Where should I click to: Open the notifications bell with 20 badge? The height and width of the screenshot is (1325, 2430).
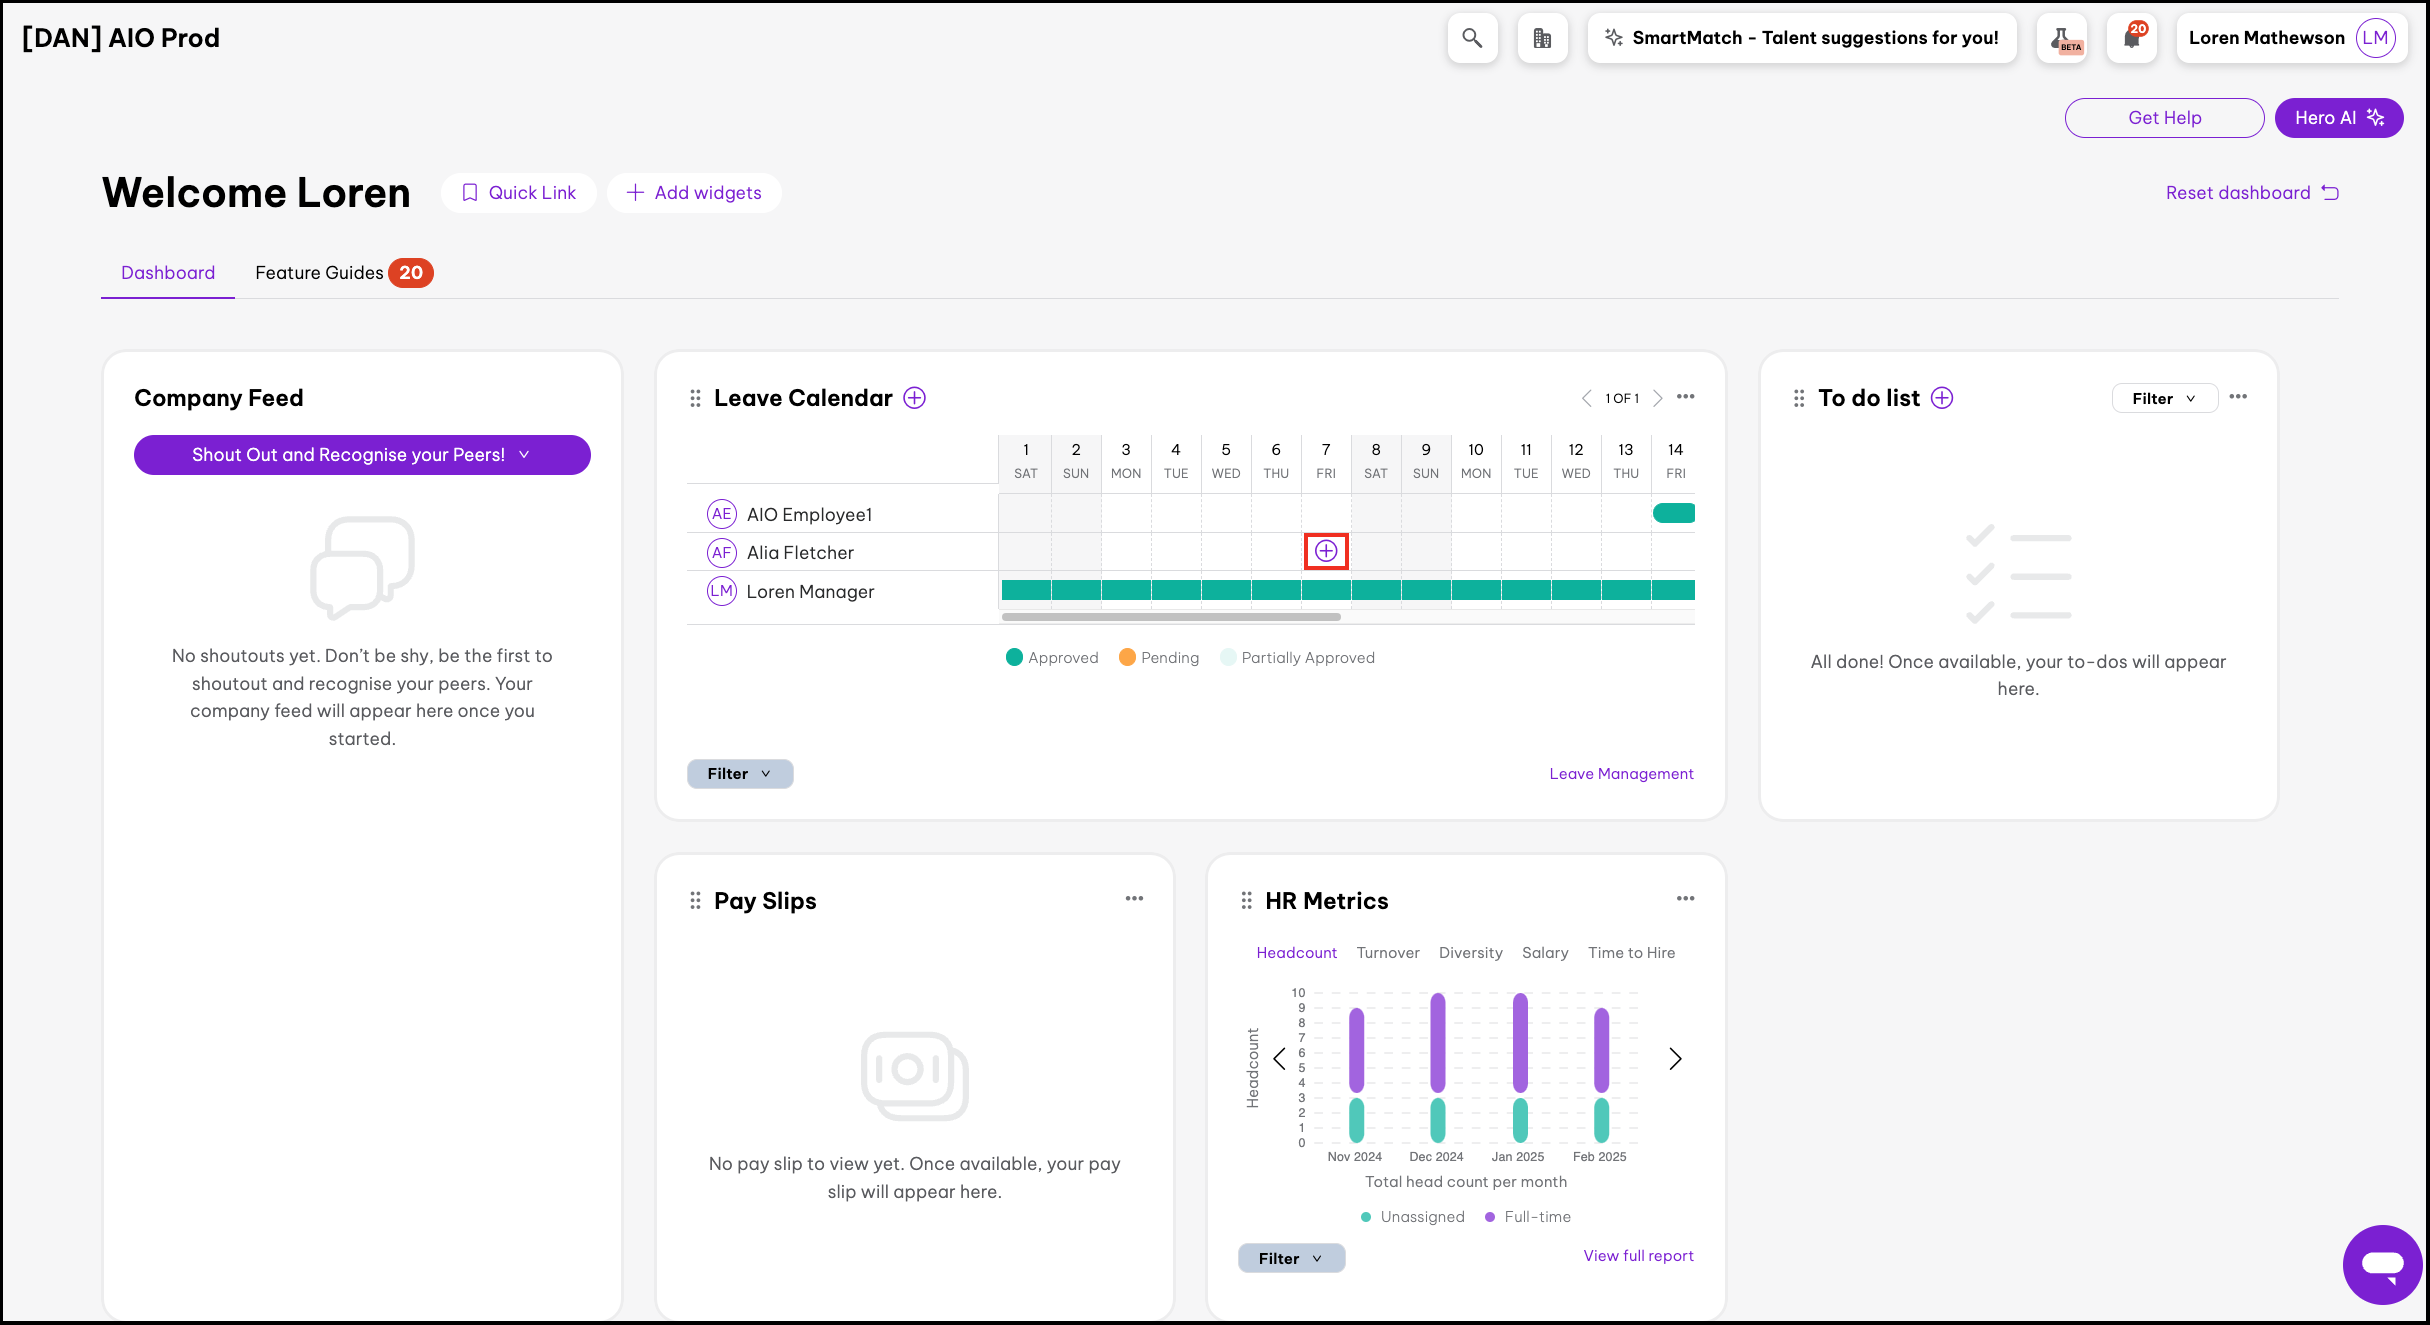click(2132, 38)
